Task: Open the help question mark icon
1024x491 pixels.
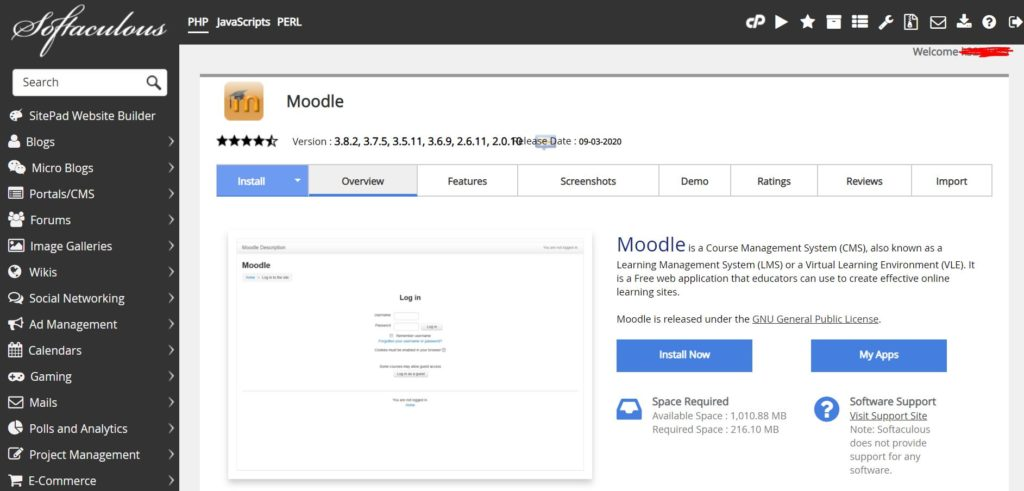Action: [x=989, y=22]
